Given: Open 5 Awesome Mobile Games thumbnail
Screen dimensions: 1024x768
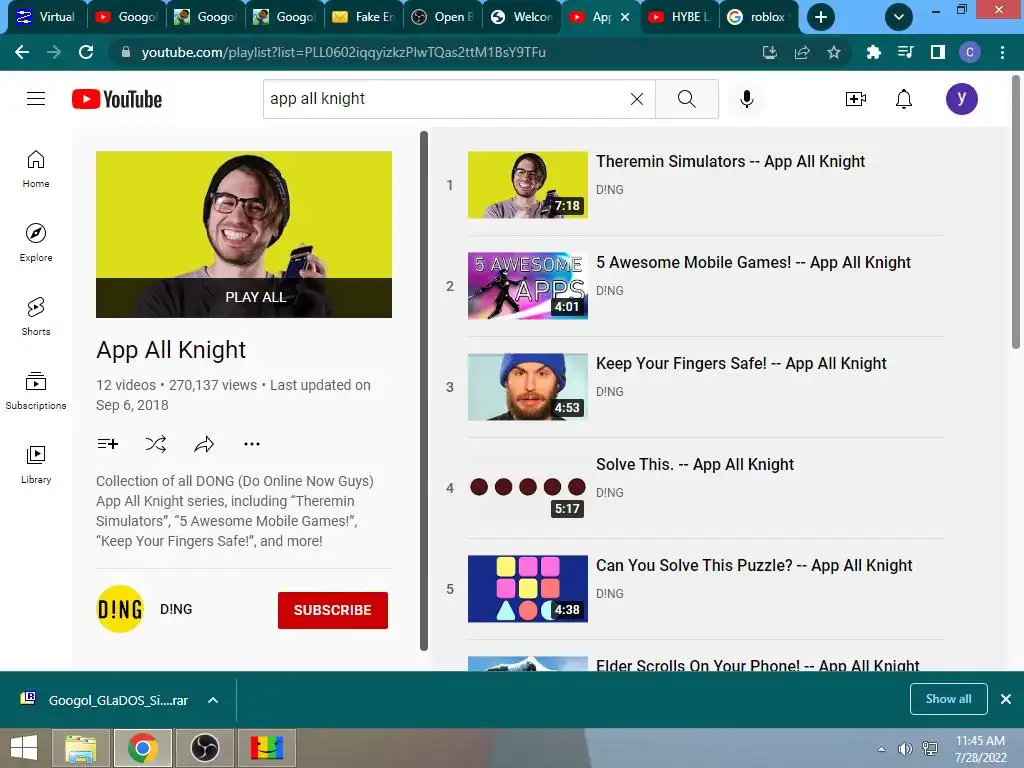Looking at the screenshot, I should tap(528, 286).
